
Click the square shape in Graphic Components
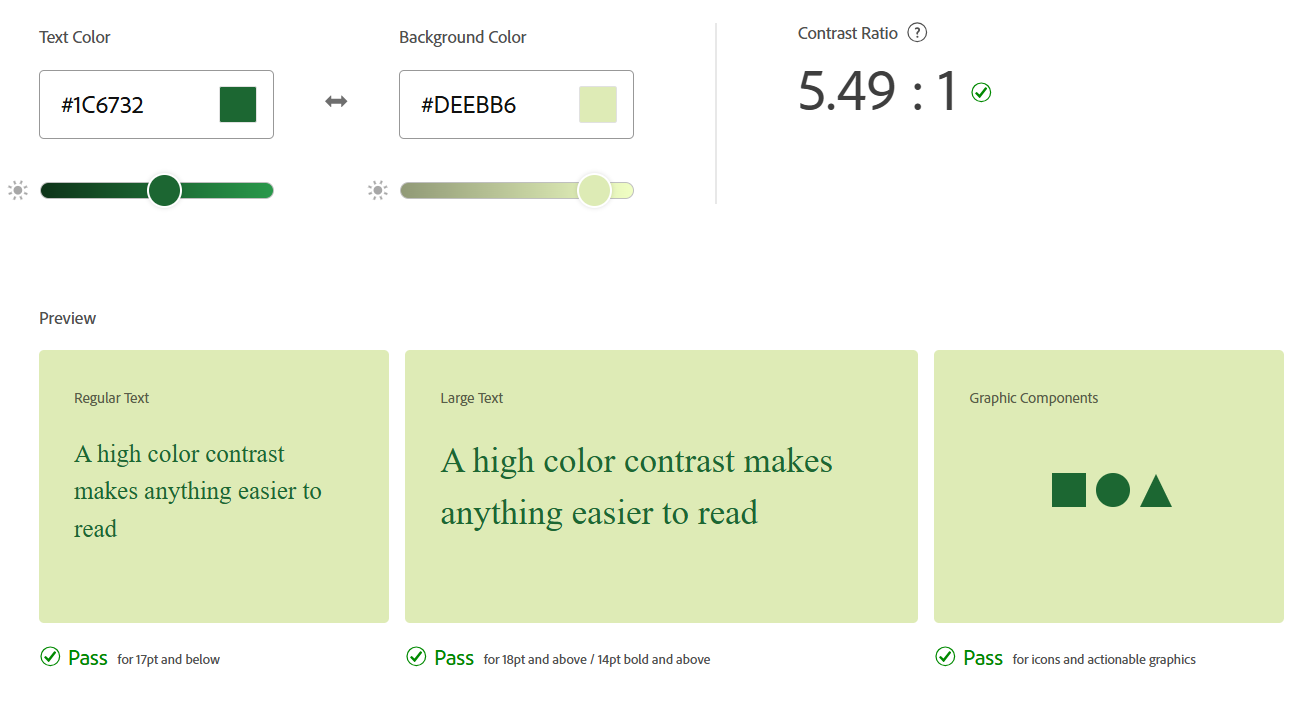1069,490
